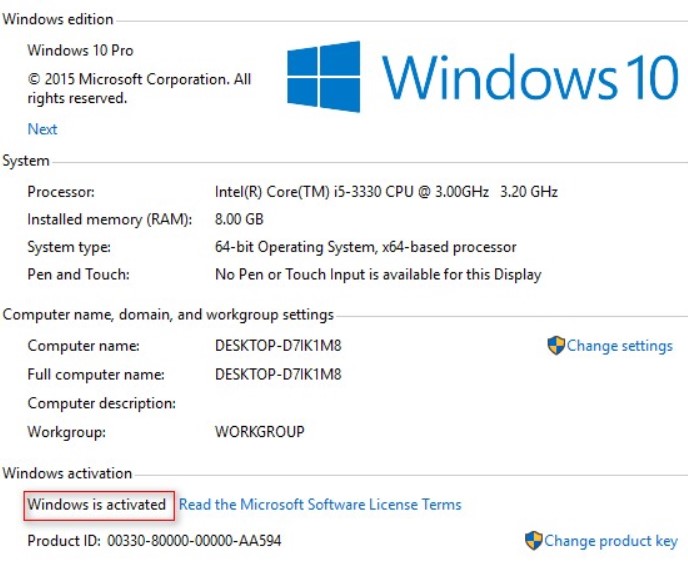Click the copyright 2015 Microsoft Corporation text
This screenshot has width=688, height=567.
pos(139,89)
